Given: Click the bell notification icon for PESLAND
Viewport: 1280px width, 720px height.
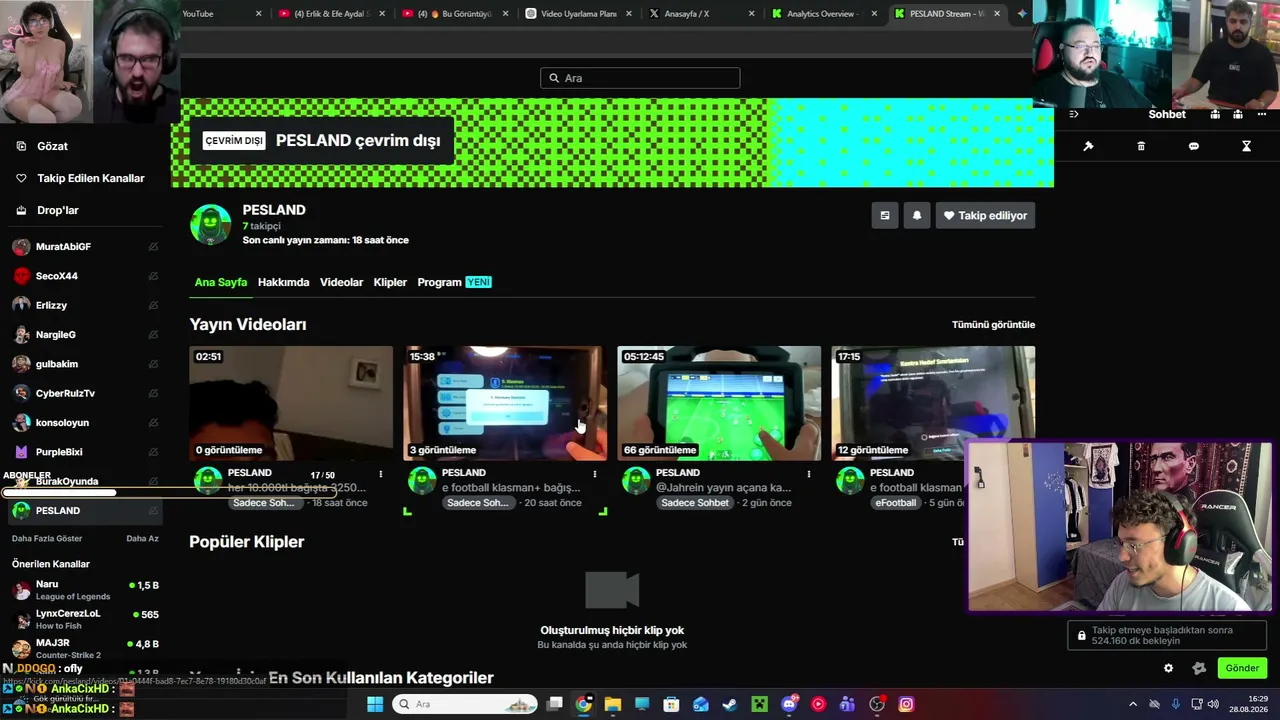Looking at the screenshot, I should [x=916, y=215].
